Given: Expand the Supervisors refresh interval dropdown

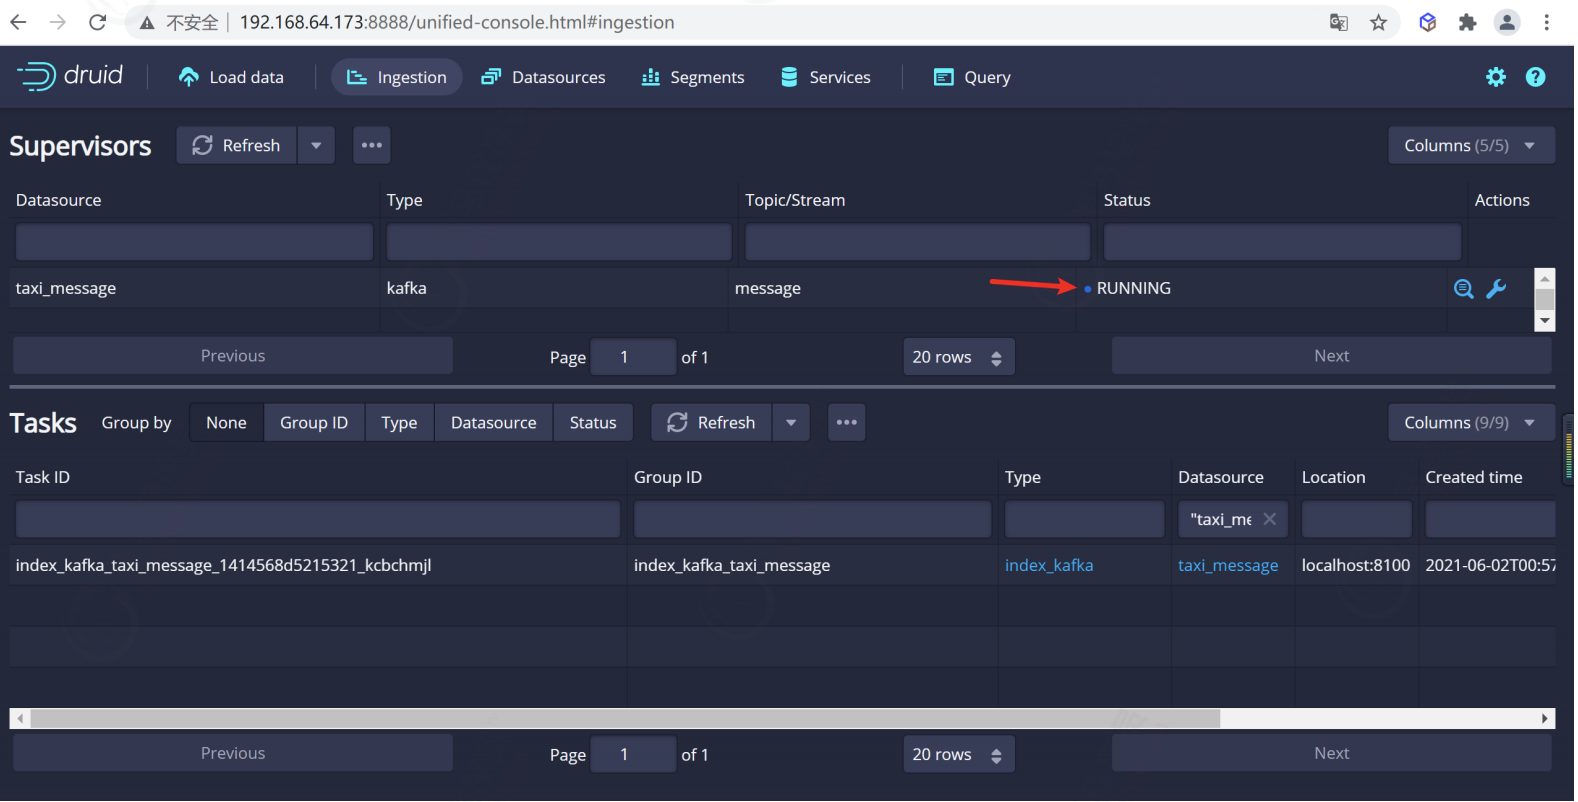Looking at the screenshot, I should pos(316,145).
